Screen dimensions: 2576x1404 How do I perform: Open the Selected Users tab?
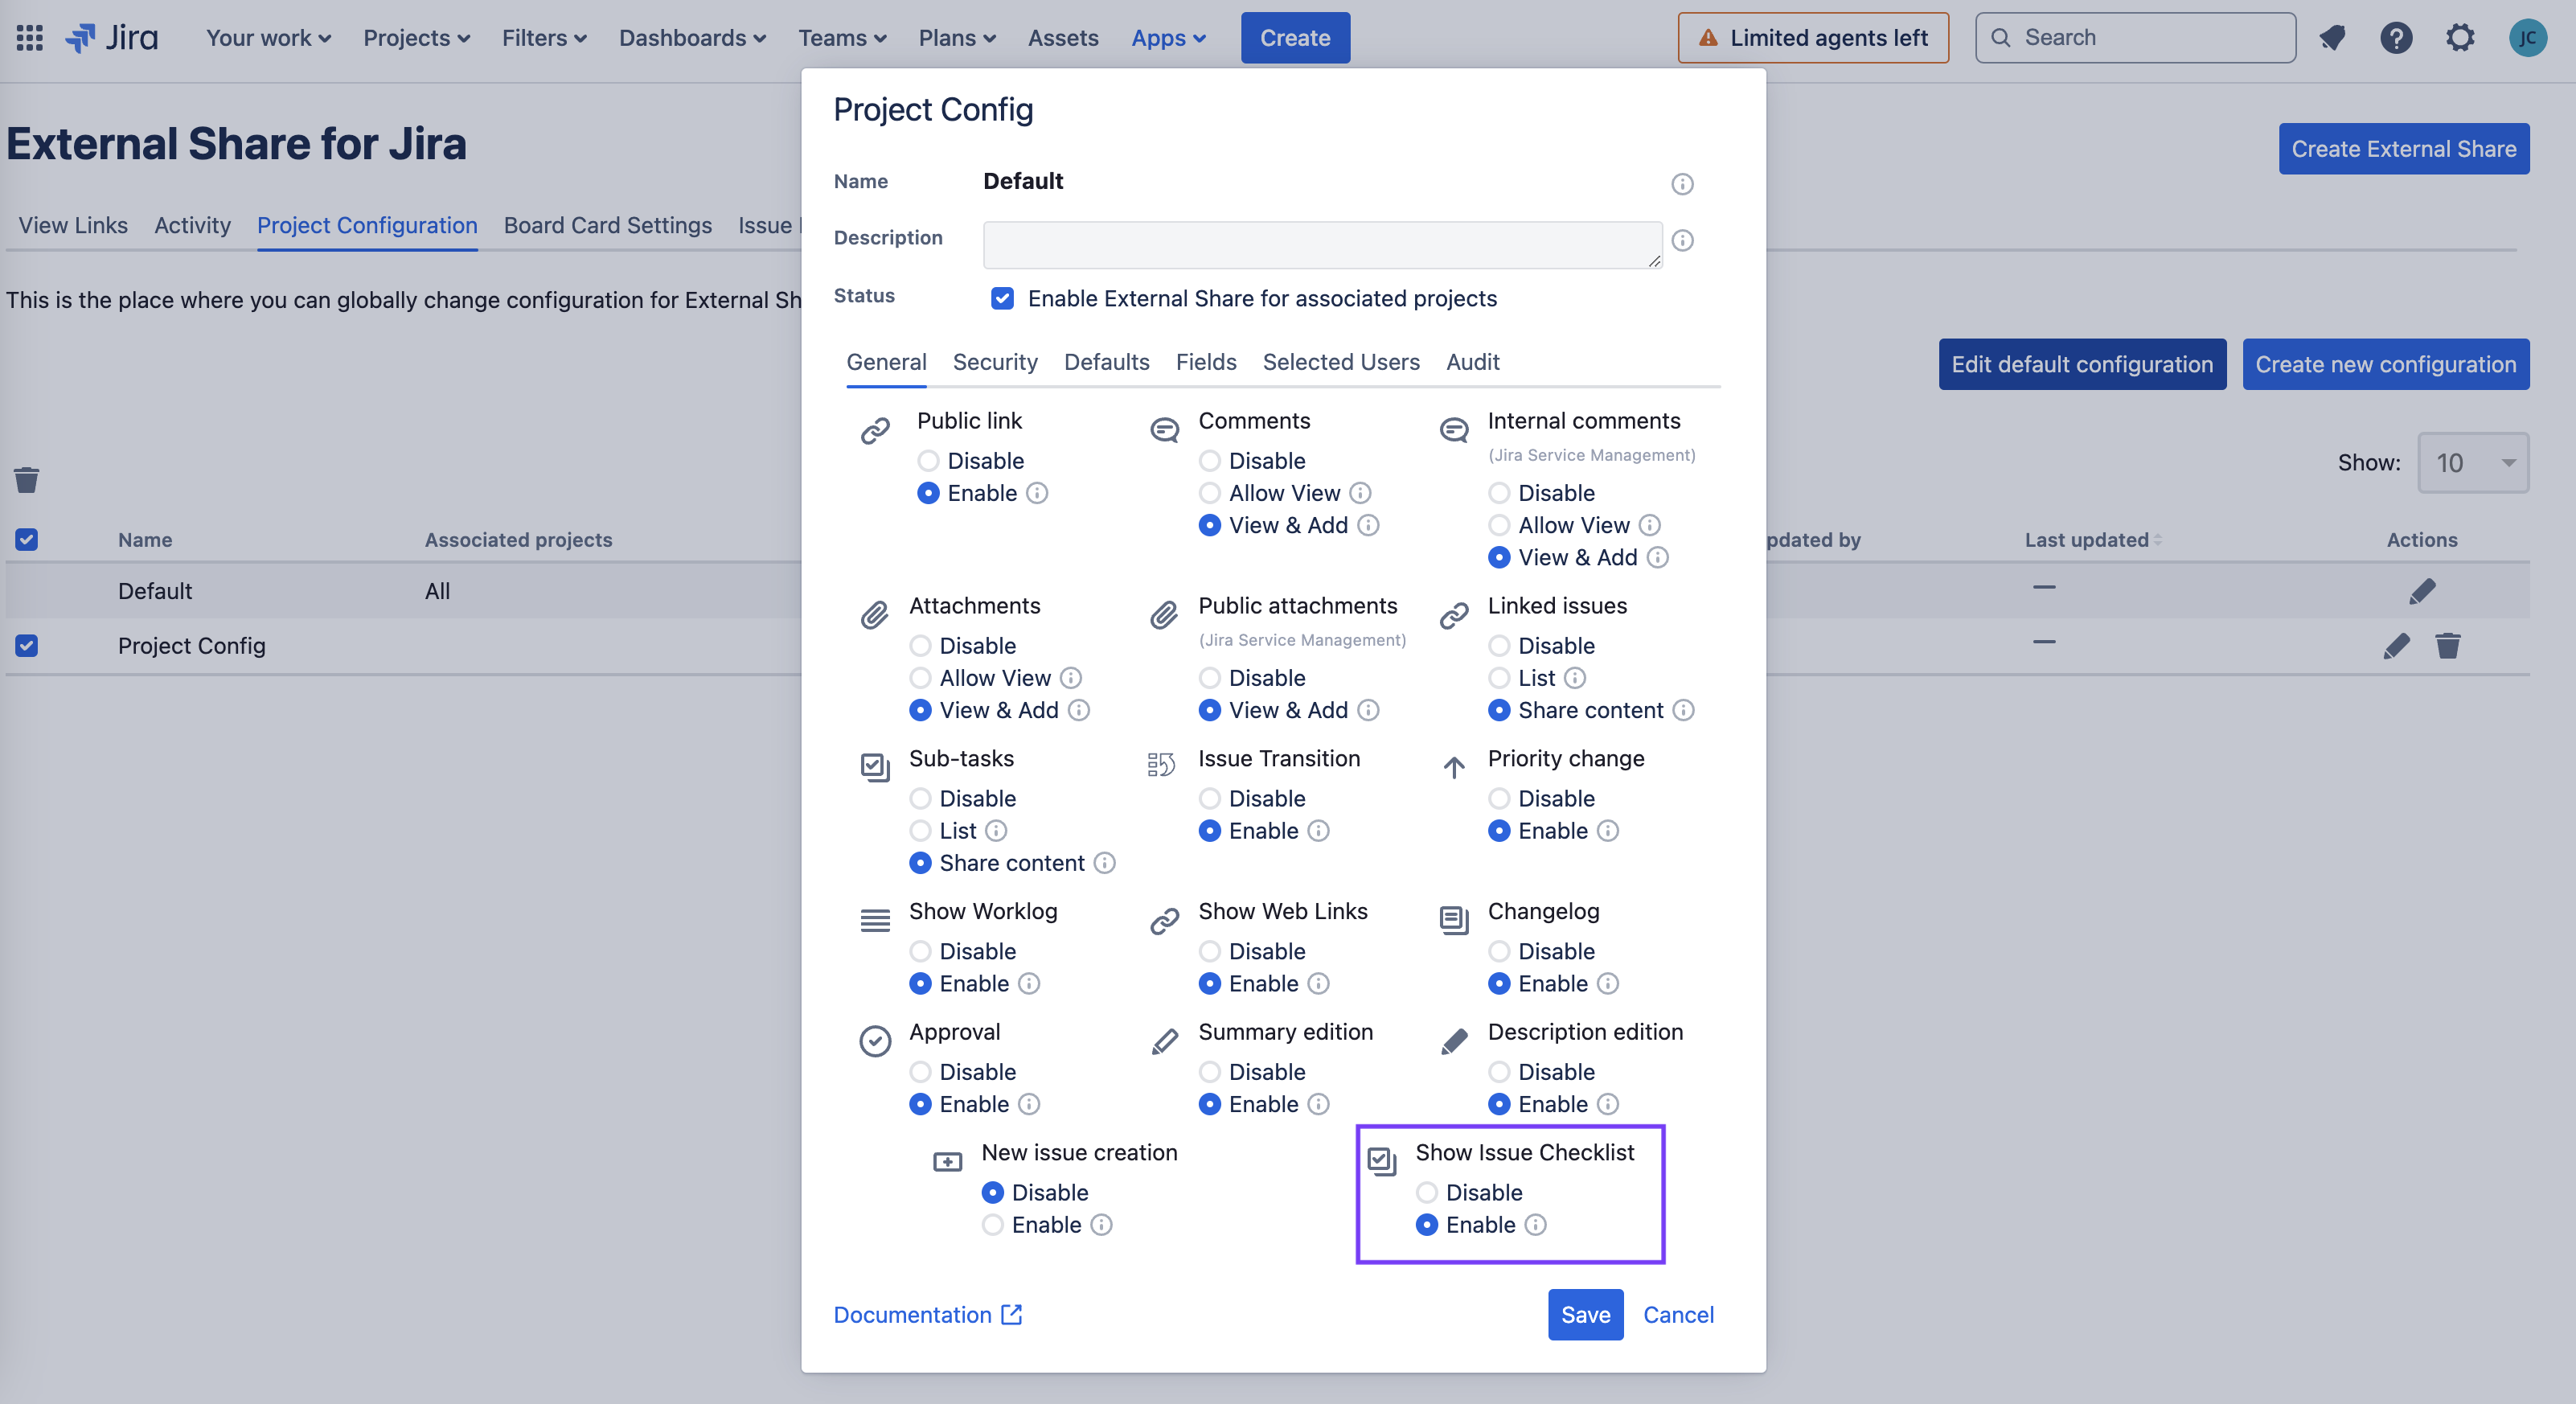[x=1340, y=362]
